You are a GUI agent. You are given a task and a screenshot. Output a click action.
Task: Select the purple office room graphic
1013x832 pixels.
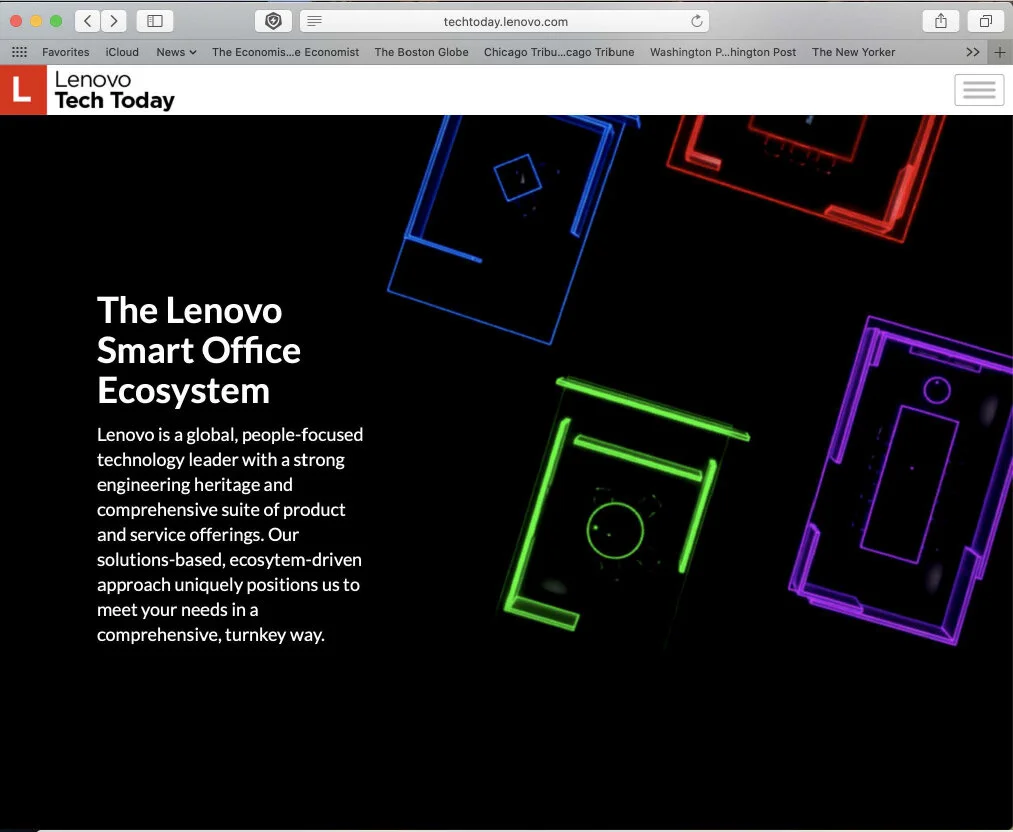[903, 481]
